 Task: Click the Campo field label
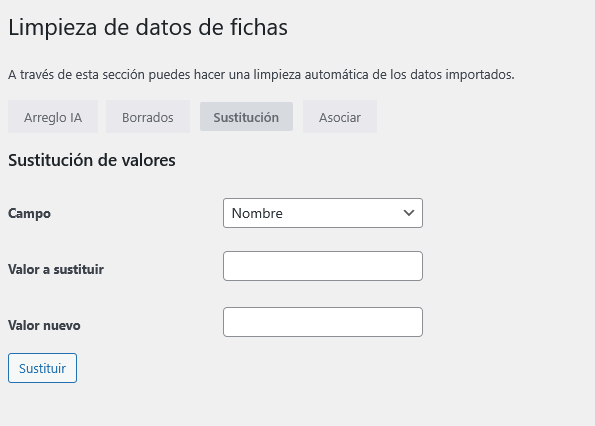[x=29, y=214]
